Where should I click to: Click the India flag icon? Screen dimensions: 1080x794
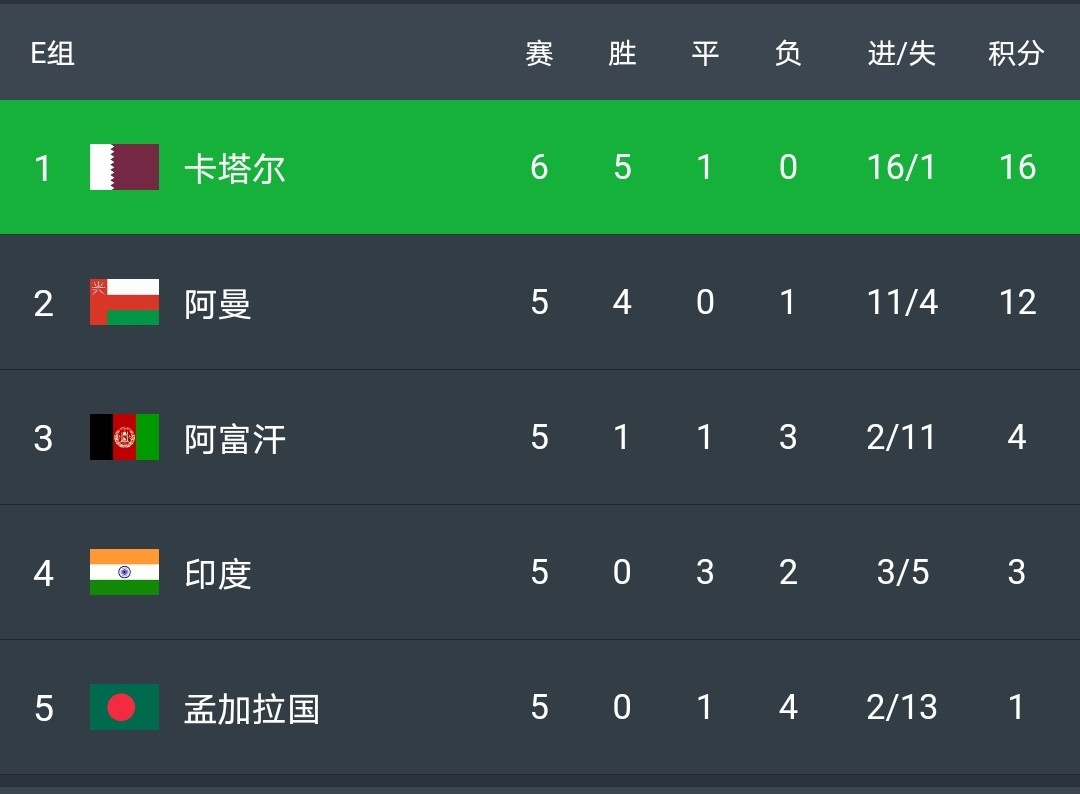point(123,573)
